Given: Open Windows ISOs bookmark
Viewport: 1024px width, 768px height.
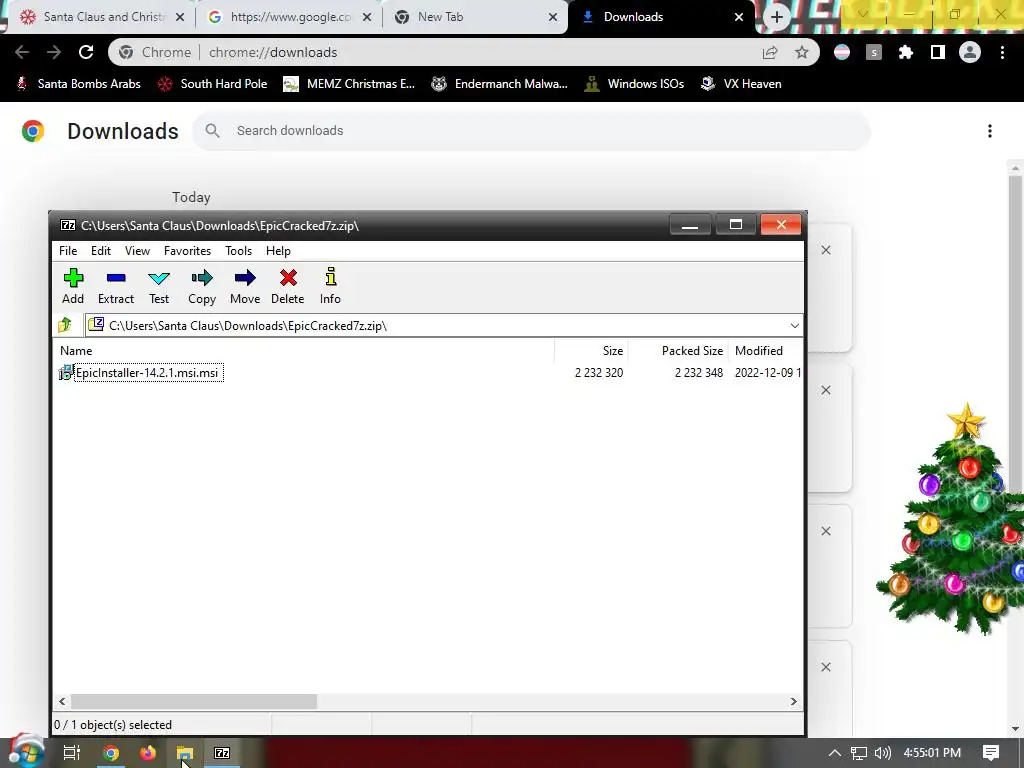Looking at the screenshot, I should 634,84.
